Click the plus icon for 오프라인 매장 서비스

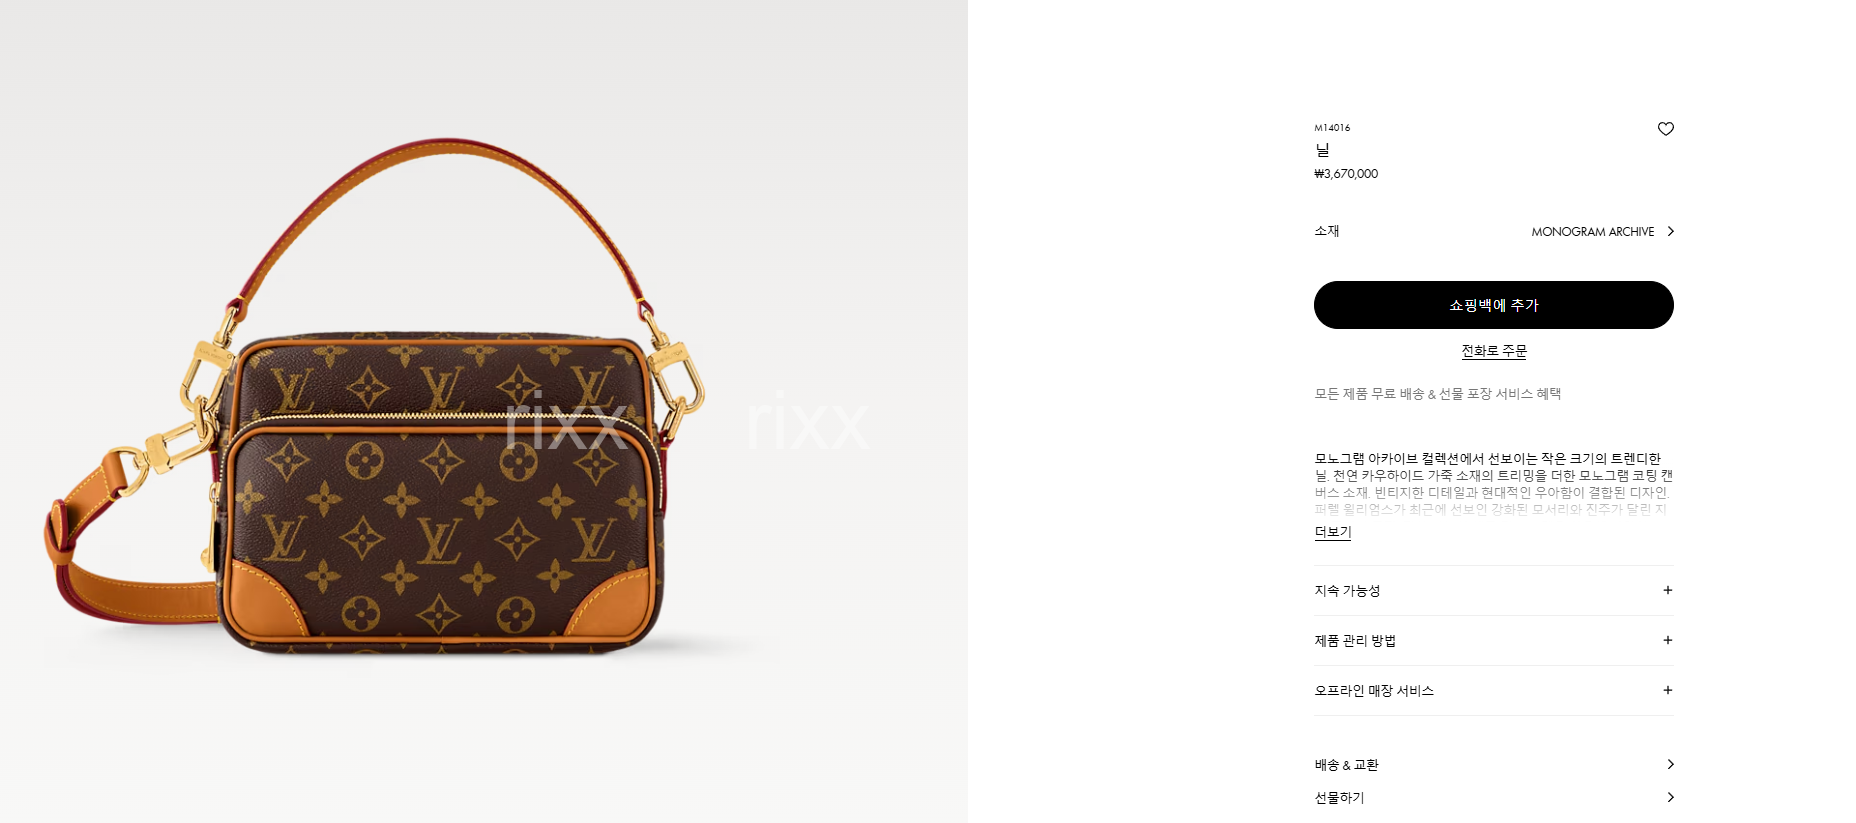coord(1667,690)
